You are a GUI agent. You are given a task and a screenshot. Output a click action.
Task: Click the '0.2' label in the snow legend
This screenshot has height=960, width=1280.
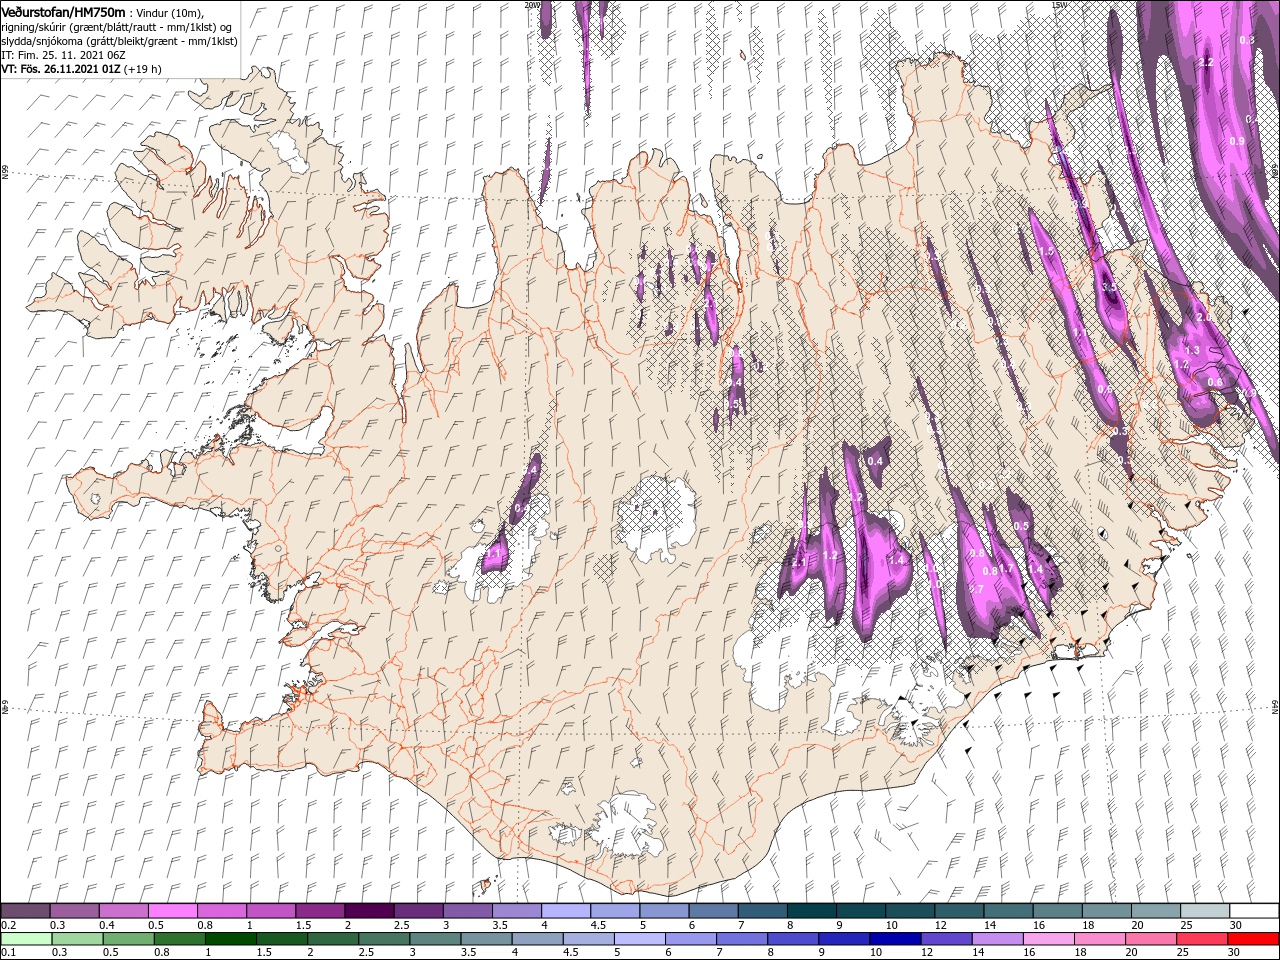(8, 925)
